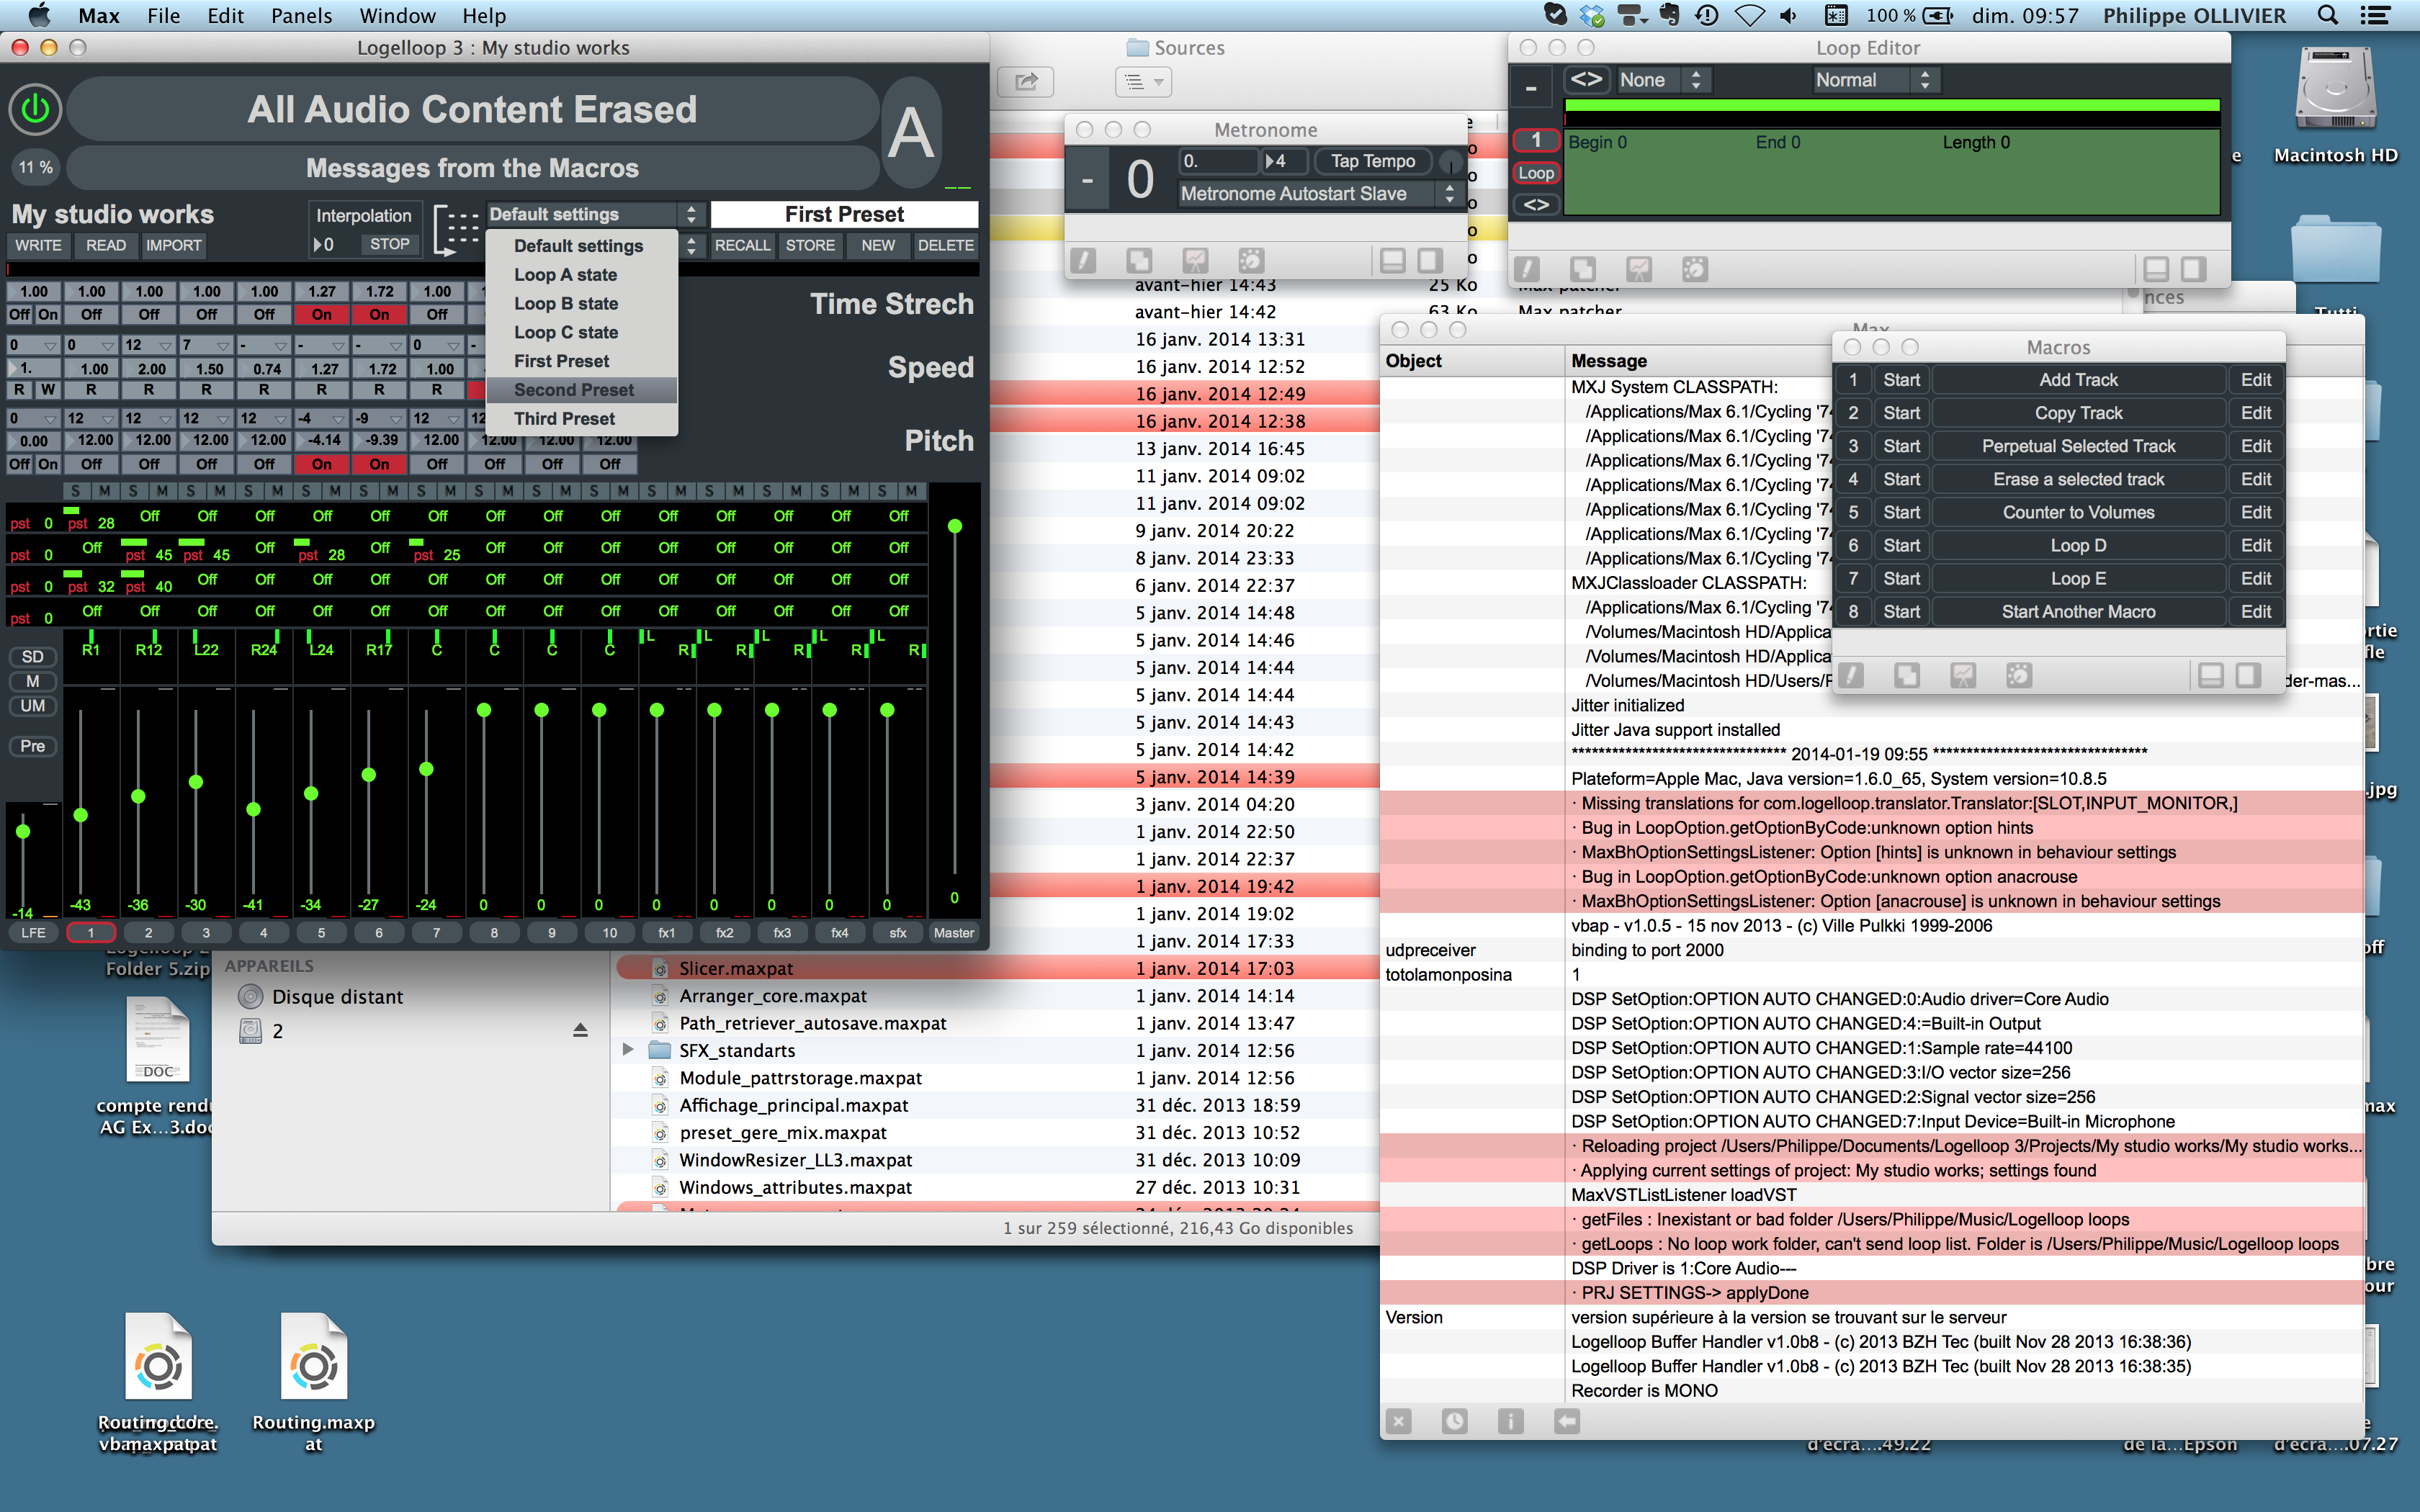Screen dimensions: 2420x1512
Task: Click split-view icon in Macros window toolbar
Action: tap(2211, 676)
